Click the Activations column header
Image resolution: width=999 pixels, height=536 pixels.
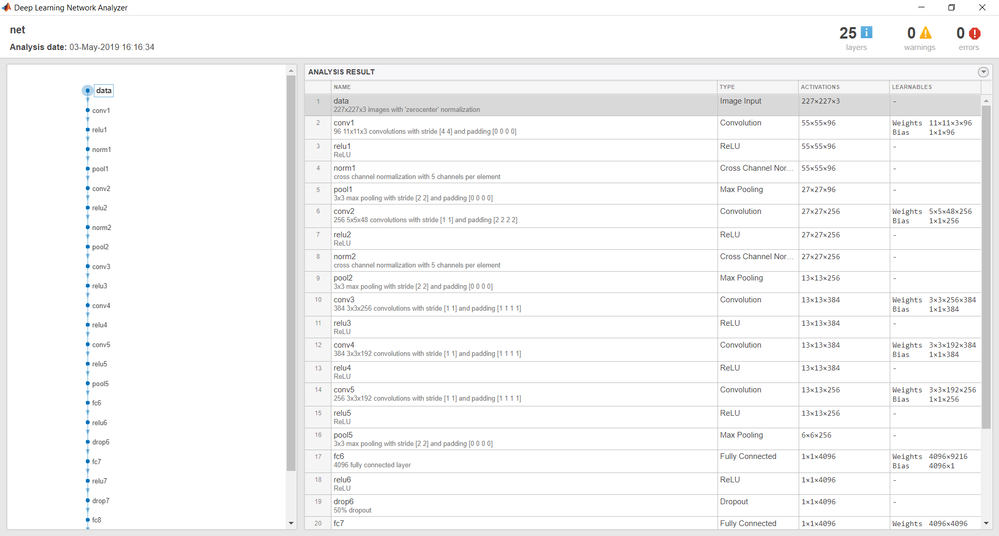[x=820, y=87]
